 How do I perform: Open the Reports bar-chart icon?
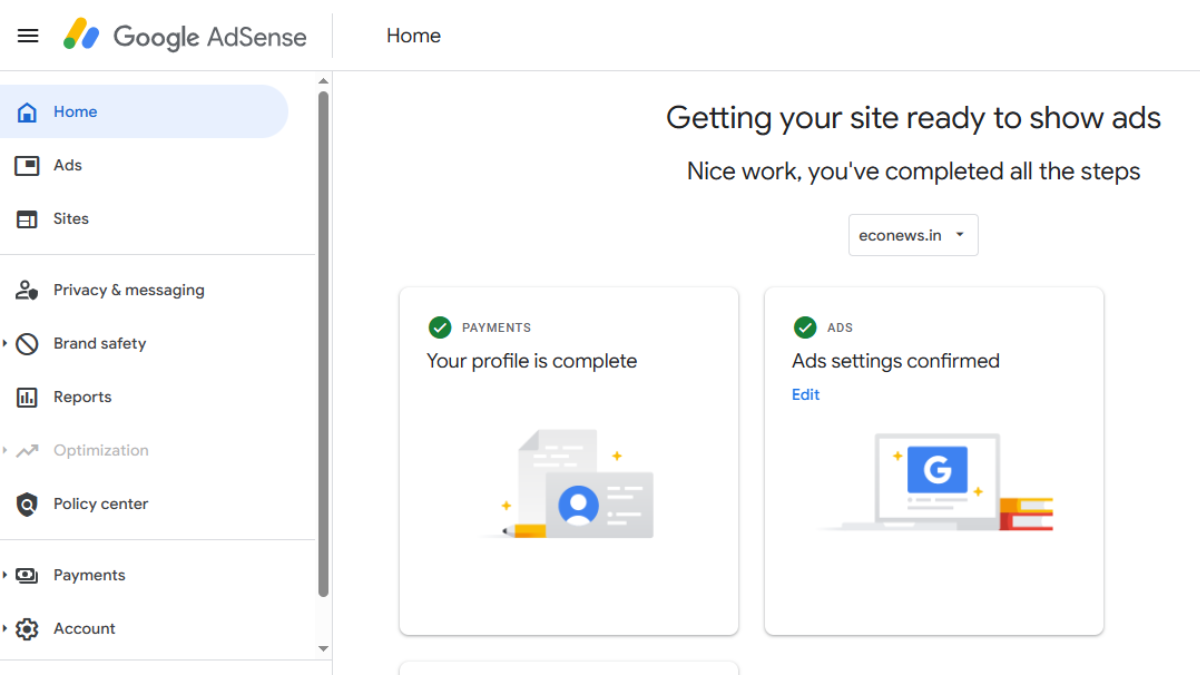click(28, 397)
